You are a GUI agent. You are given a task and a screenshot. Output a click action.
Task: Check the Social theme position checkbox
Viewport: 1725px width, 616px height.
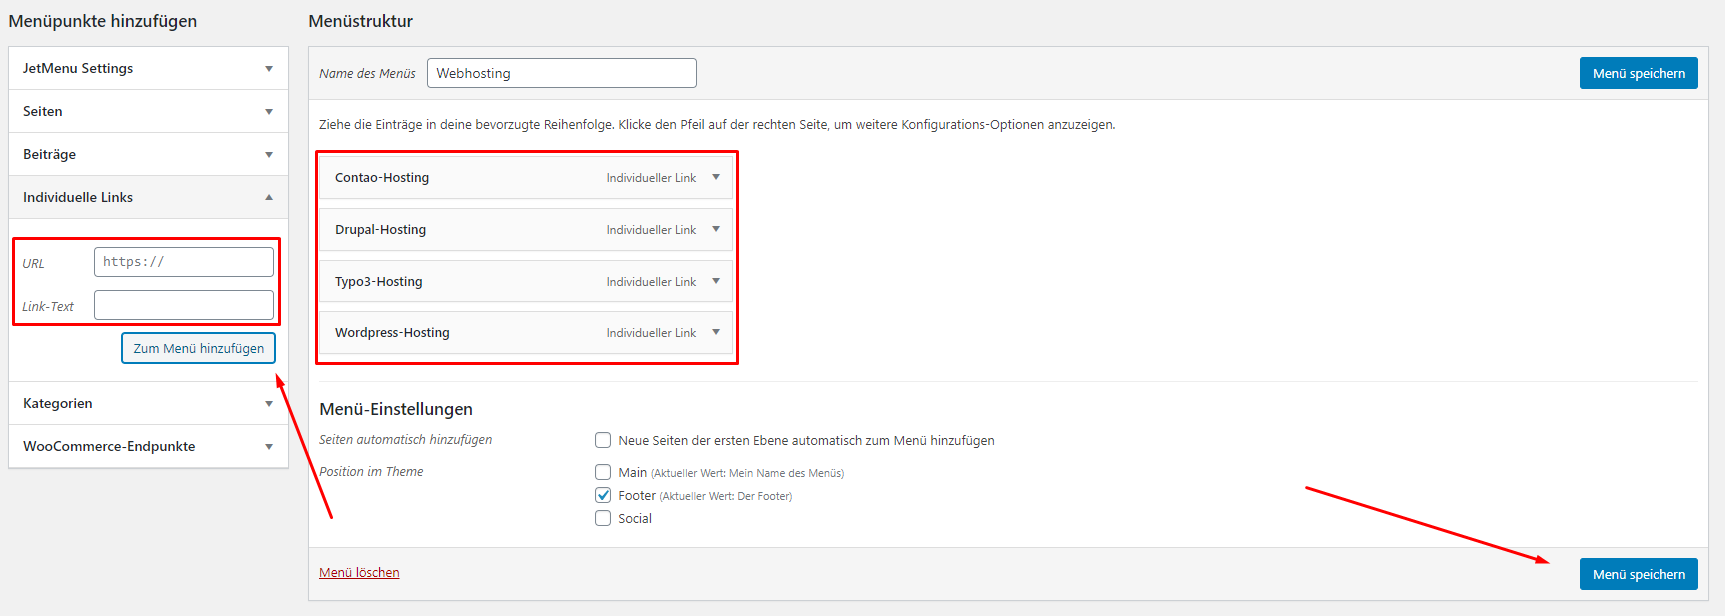click(x=603, y=518)
